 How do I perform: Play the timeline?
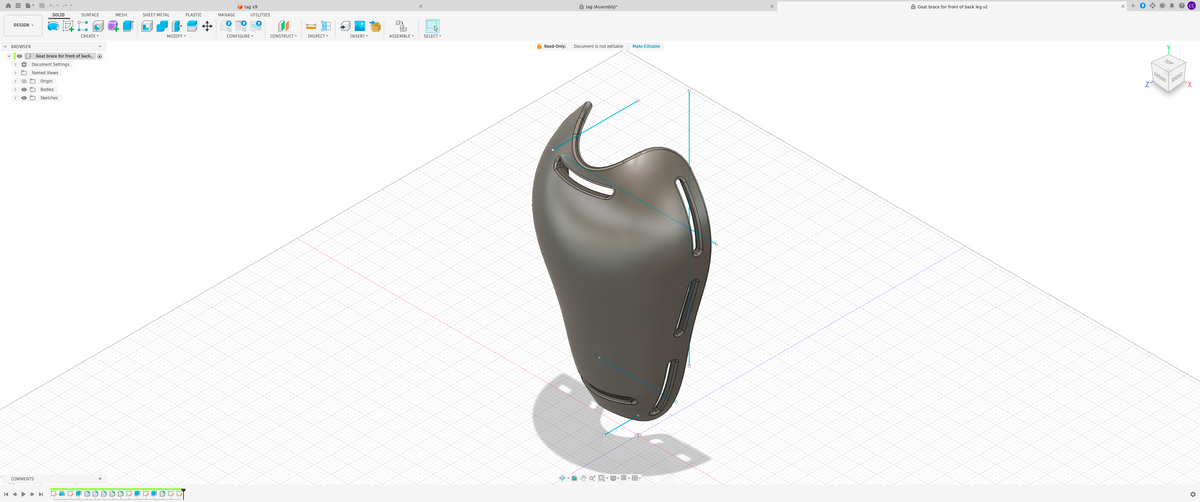23,494
